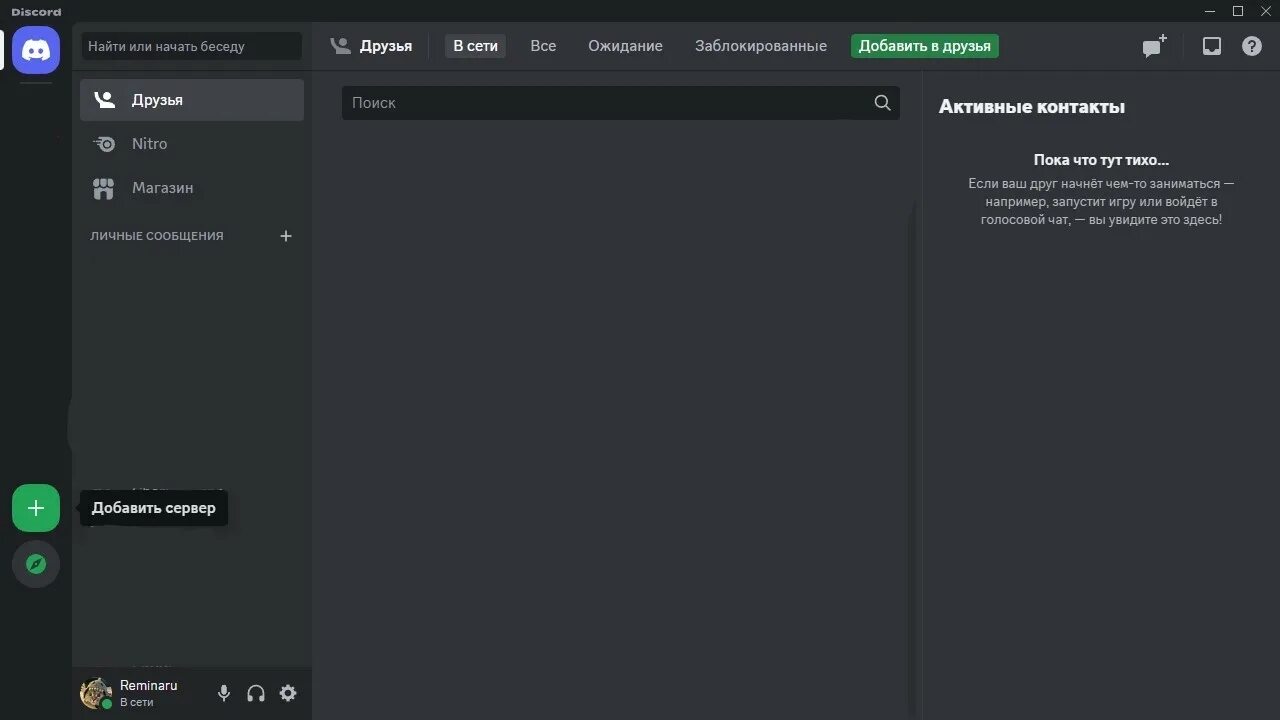Image resolution: width=1280 pixels, height=720 pixels.
Task: Open Nitro in the sidebar
Action: coord(192,144)
